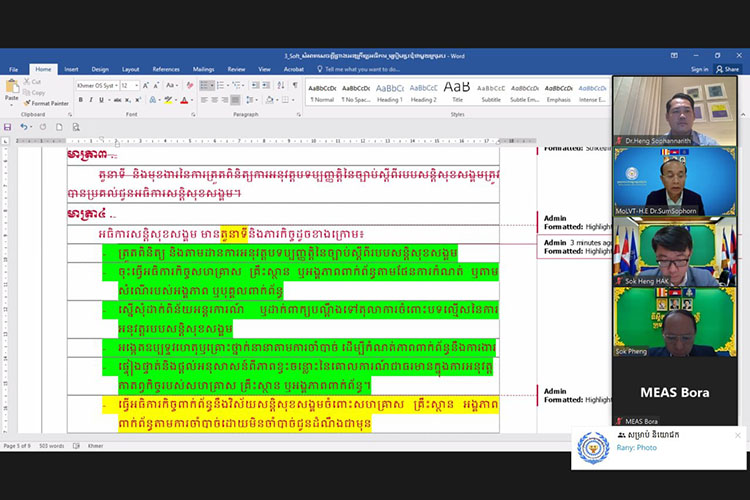The height and width of the screenshot is (500, 750).
Task: Save document from Quick Access Toolbar
Action: 8,127
